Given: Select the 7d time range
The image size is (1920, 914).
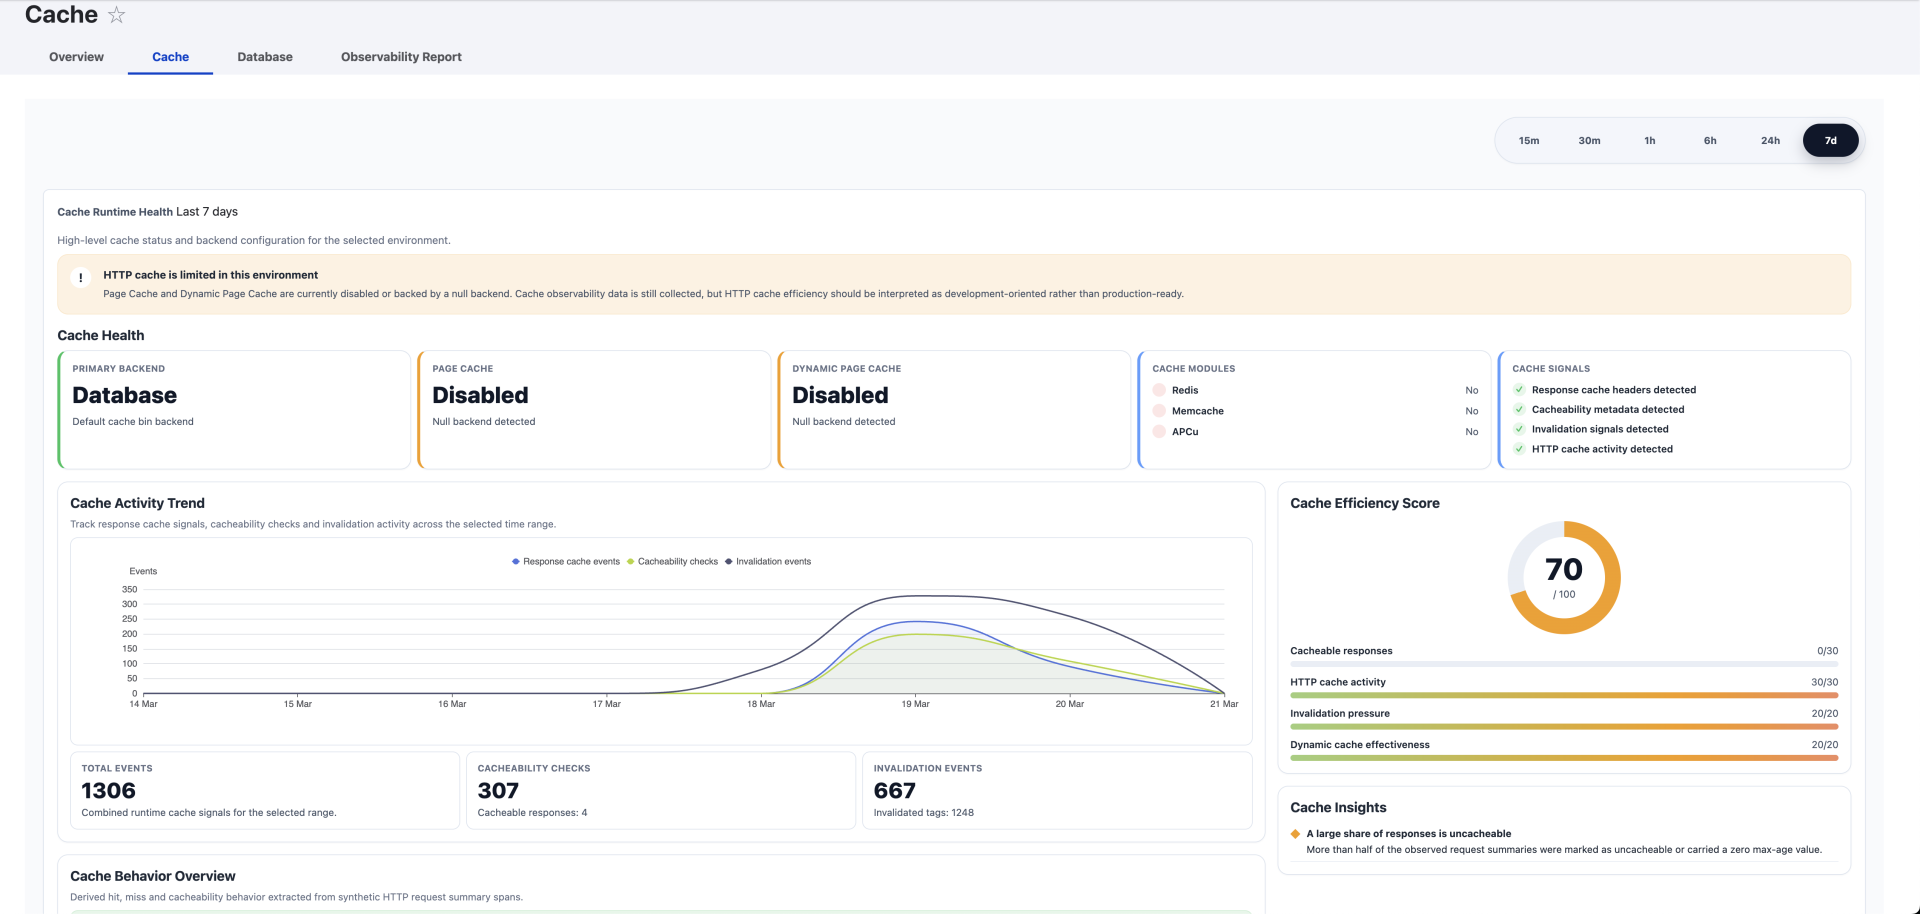Looking at the screenshot, I should [x=1830, y=141].
